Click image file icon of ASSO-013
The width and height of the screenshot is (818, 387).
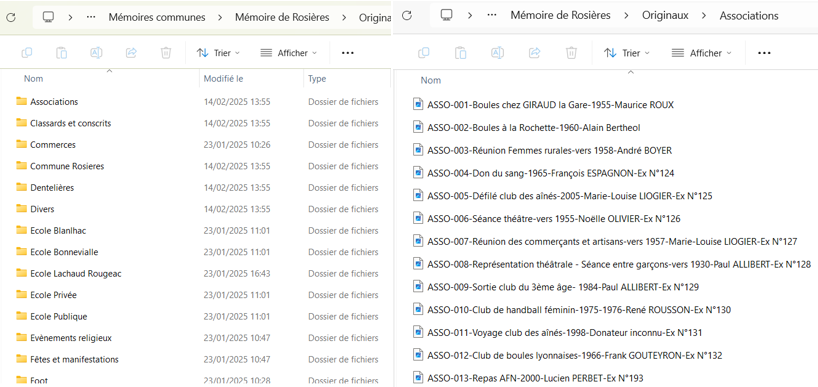tap(417, 378)
